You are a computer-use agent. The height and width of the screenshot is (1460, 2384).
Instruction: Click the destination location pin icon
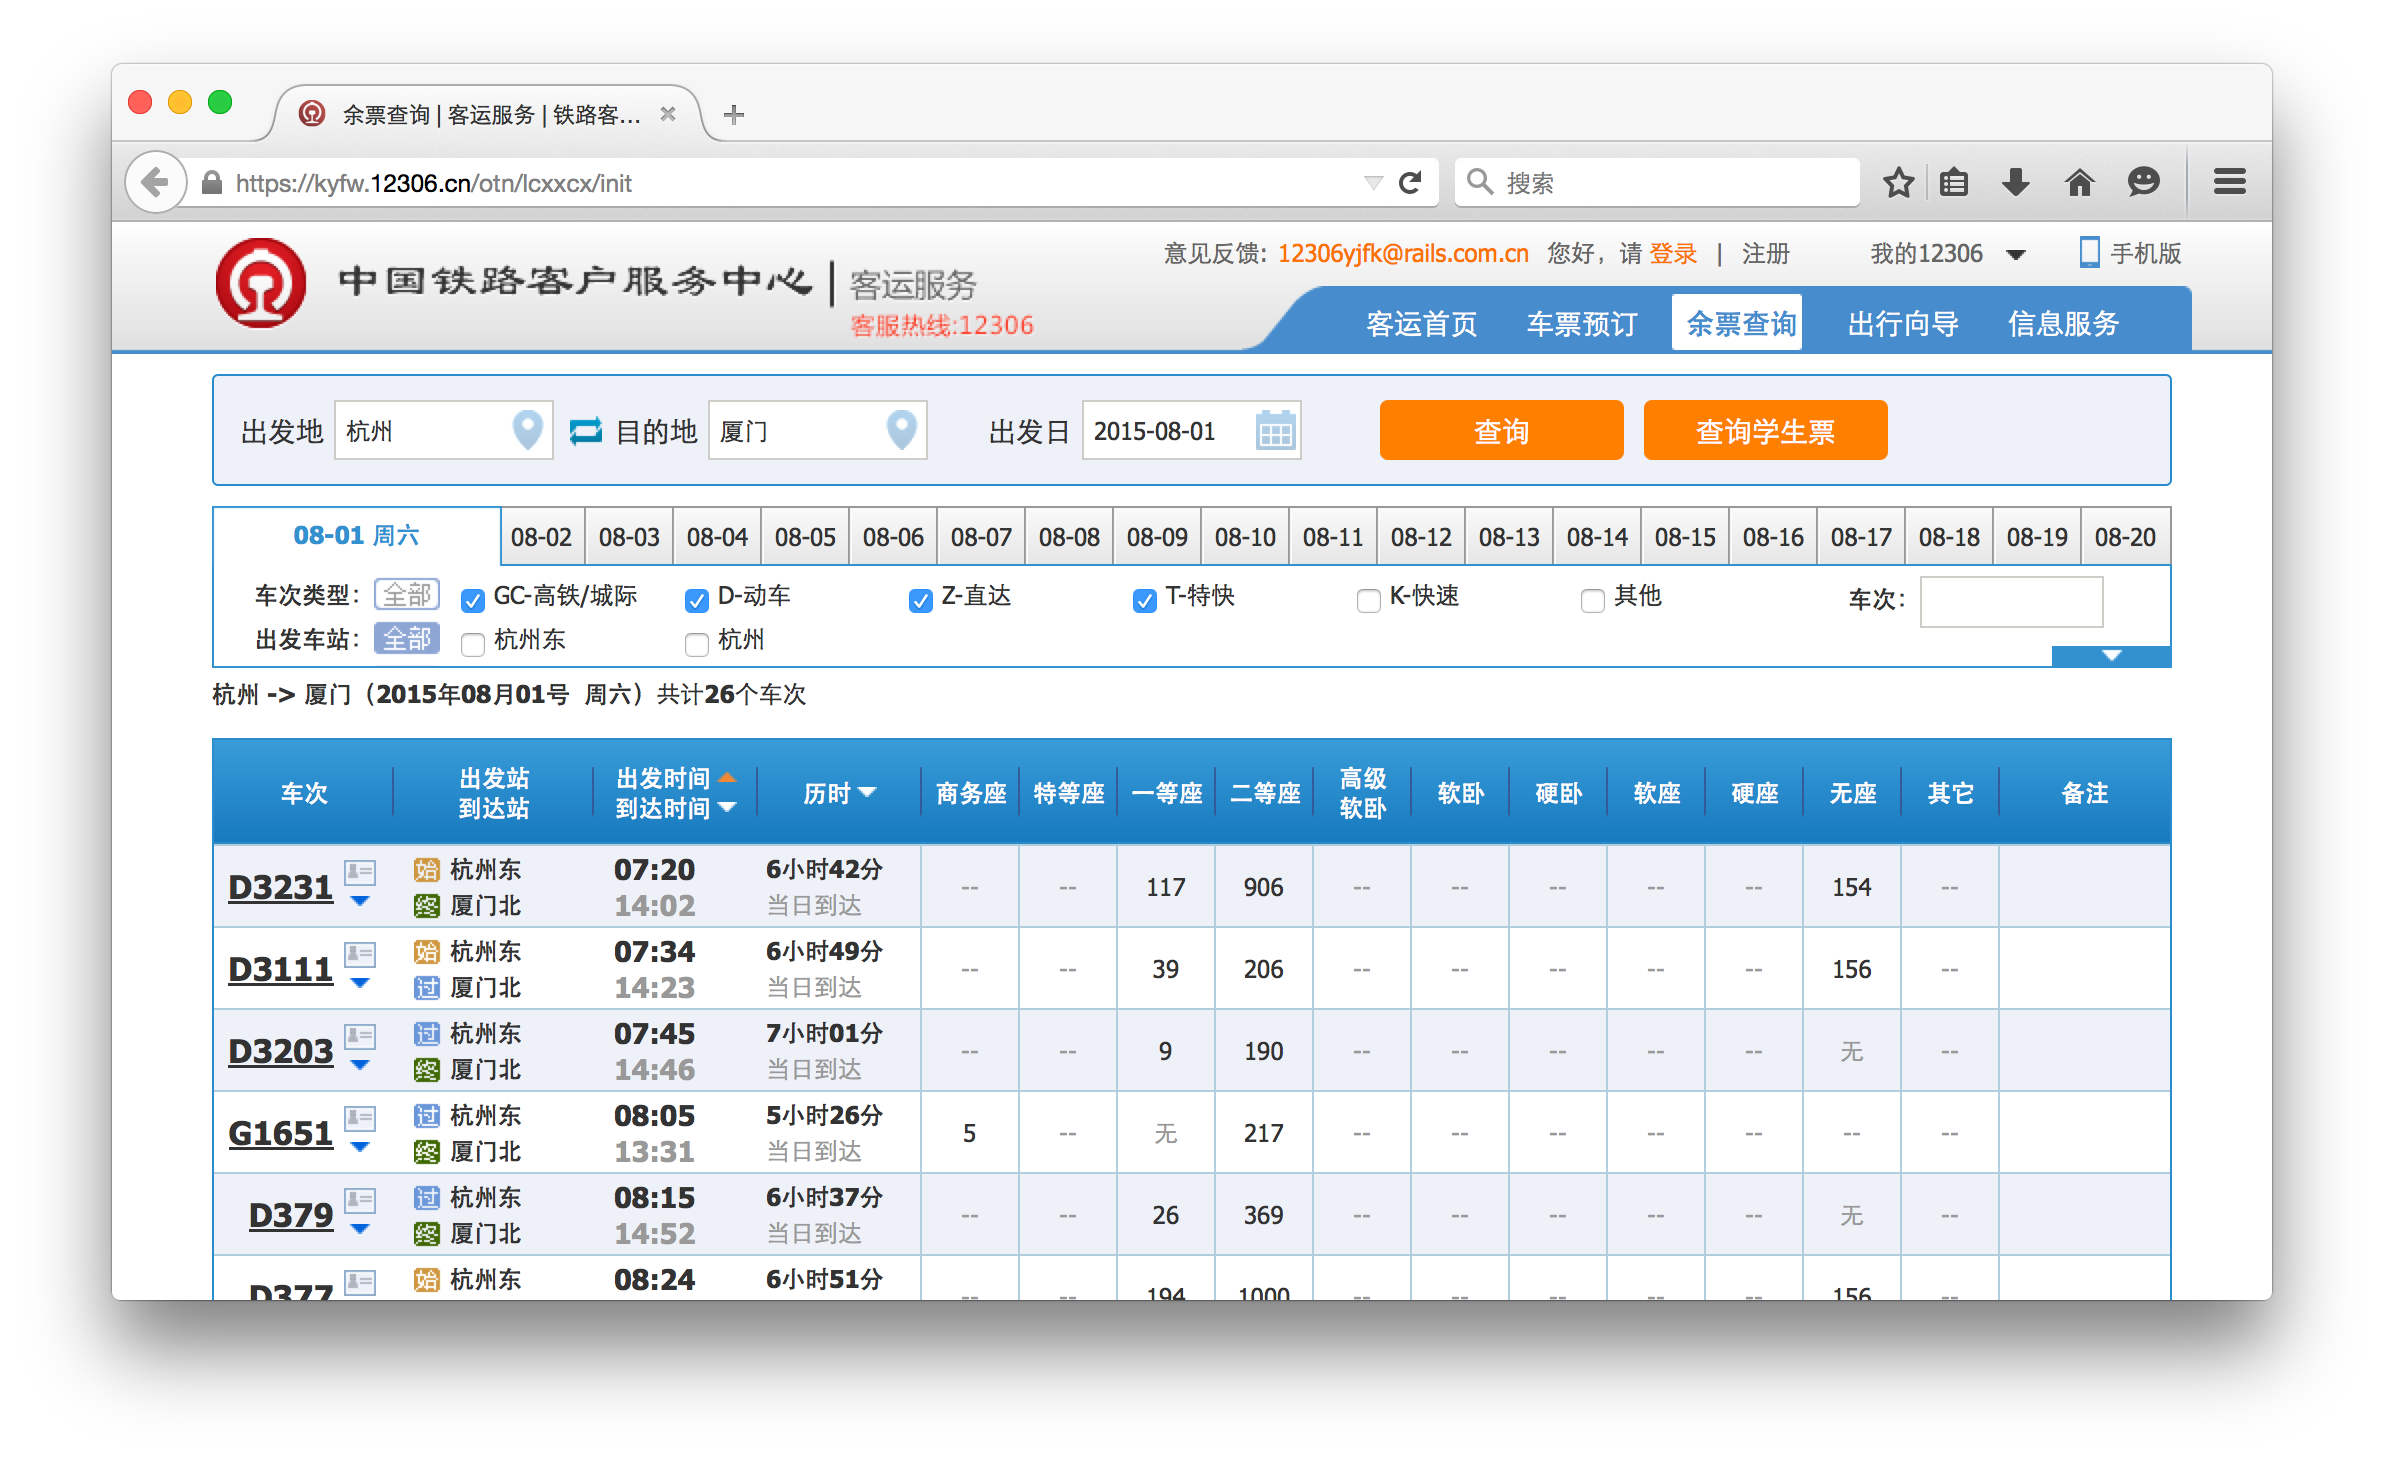[x=904, y=431]
